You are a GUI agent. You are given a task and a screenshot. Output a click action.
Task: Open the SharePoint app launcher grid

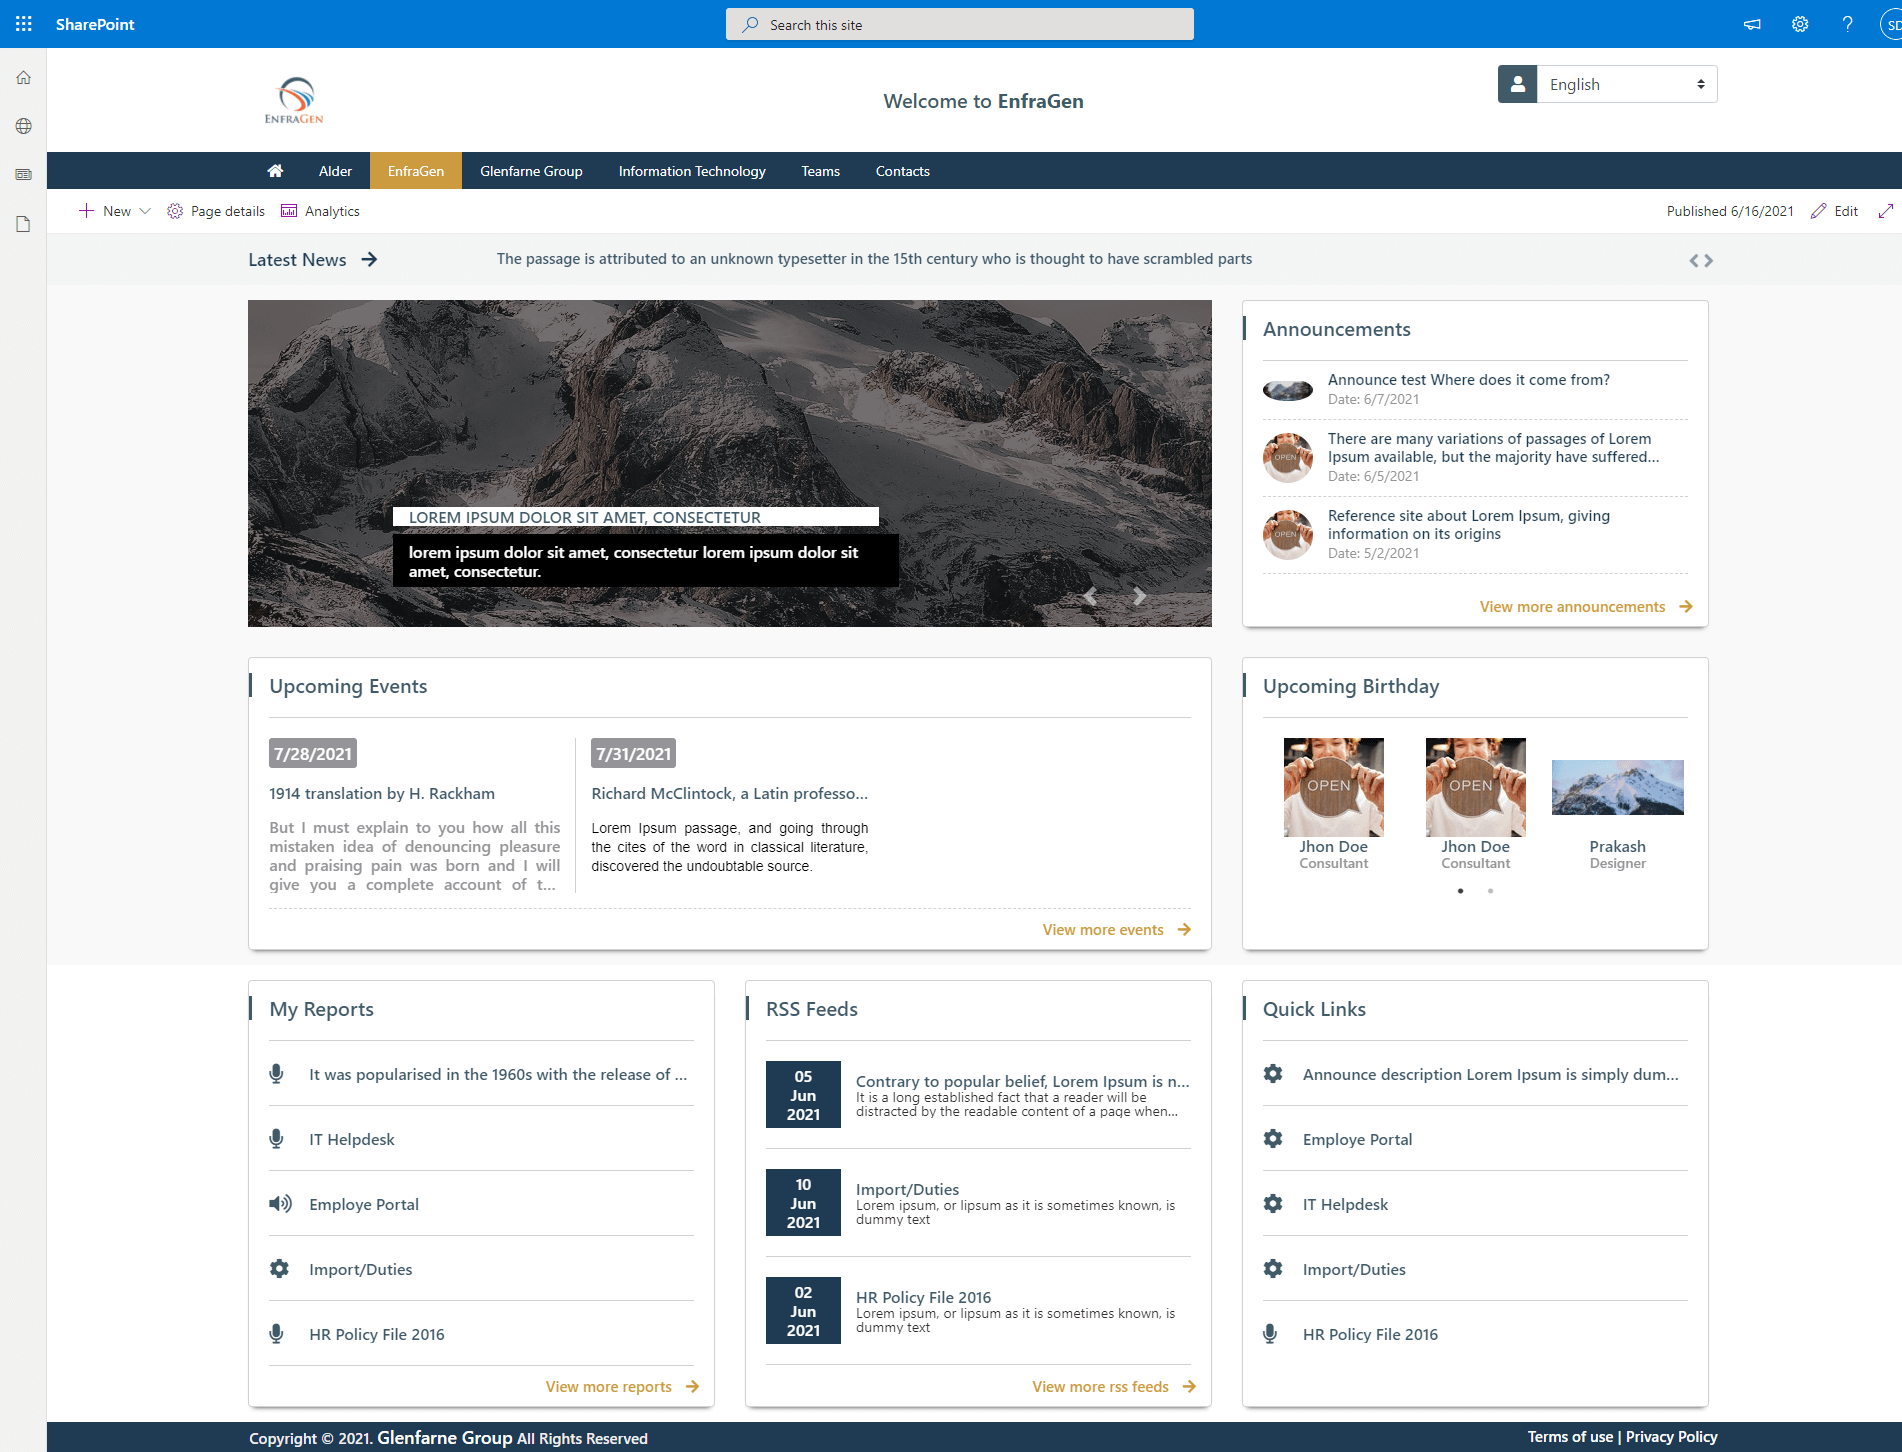[x=24, y=24]
